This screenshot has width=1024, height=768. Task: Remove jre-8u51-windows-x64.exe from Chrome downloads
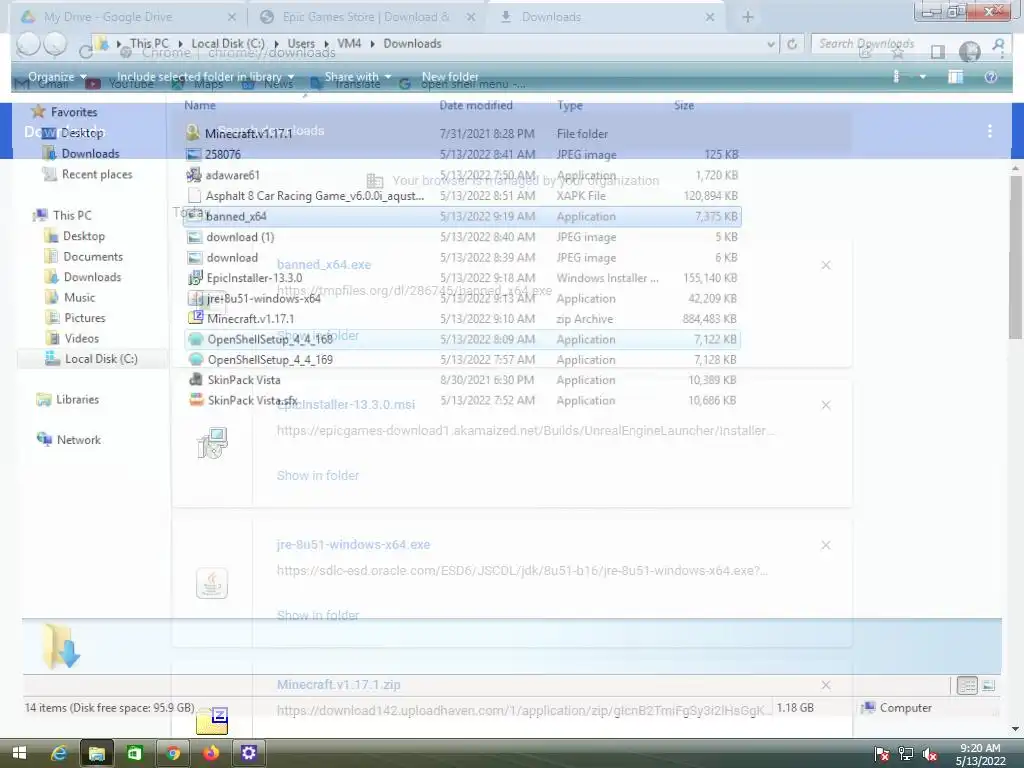[826, 545]
